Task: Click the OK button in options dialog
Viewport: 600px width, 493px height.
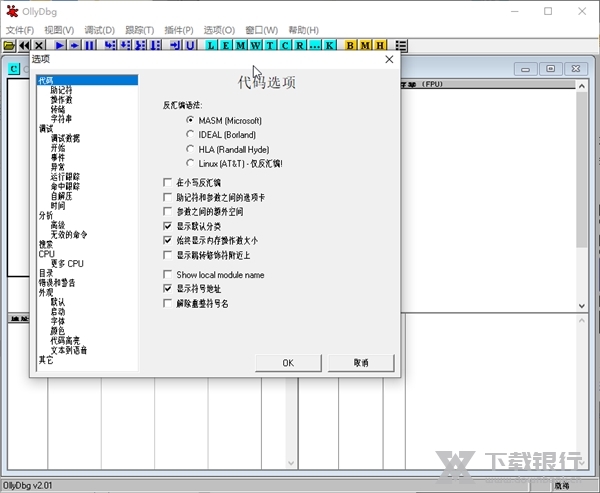Action: point(288,362)
